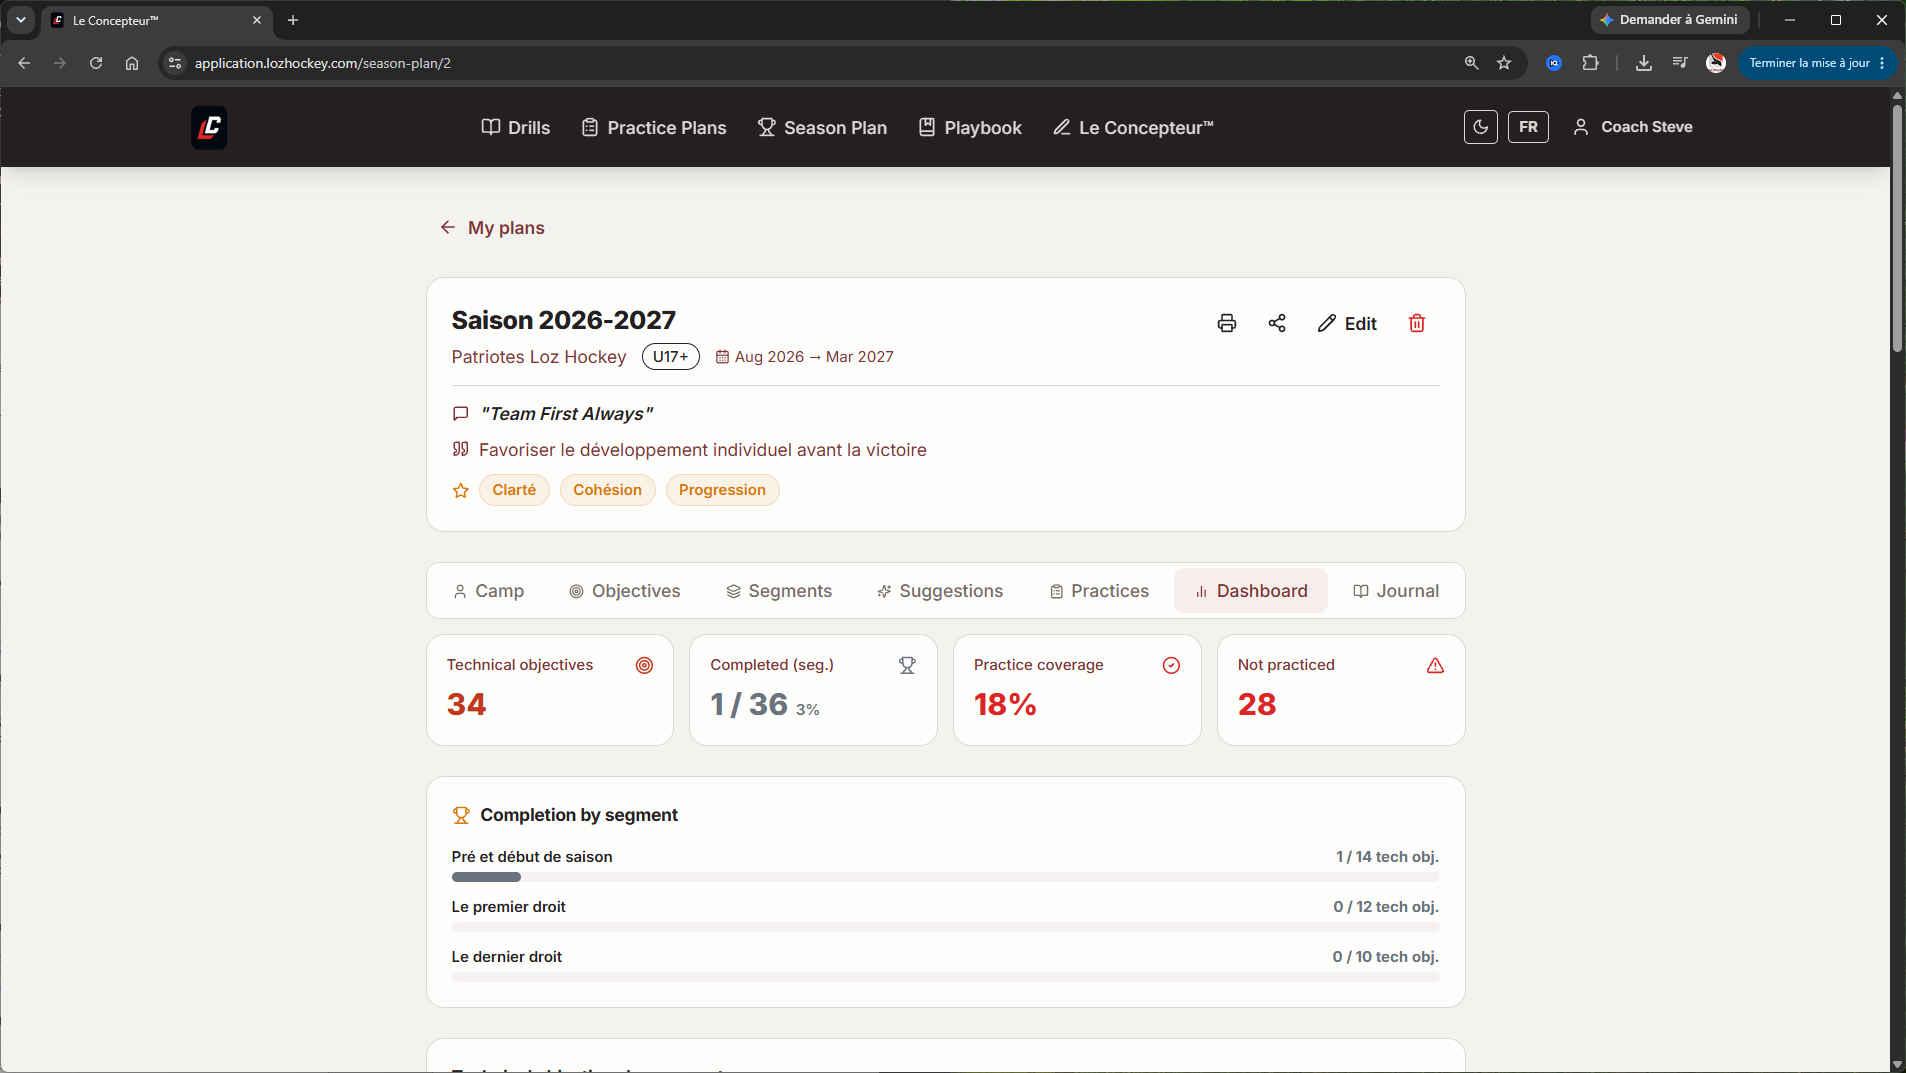Go to Practice Plans
This screenshot has height=1073, width=1906.
point(654,127)
